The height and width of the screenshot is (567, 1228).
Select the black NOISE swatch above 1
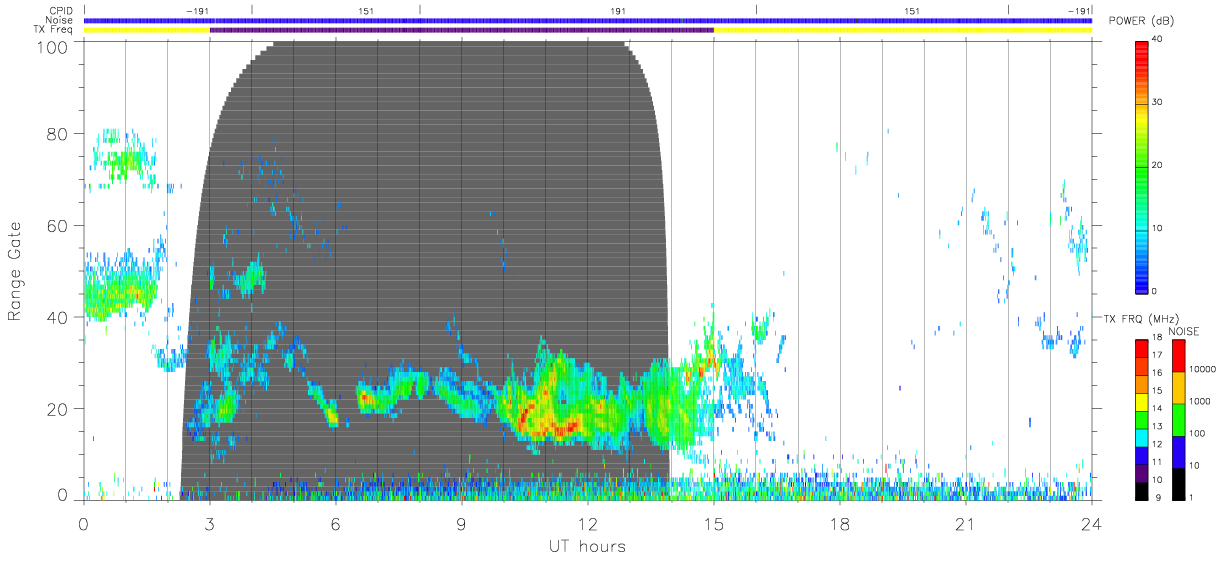point(1178,482)
